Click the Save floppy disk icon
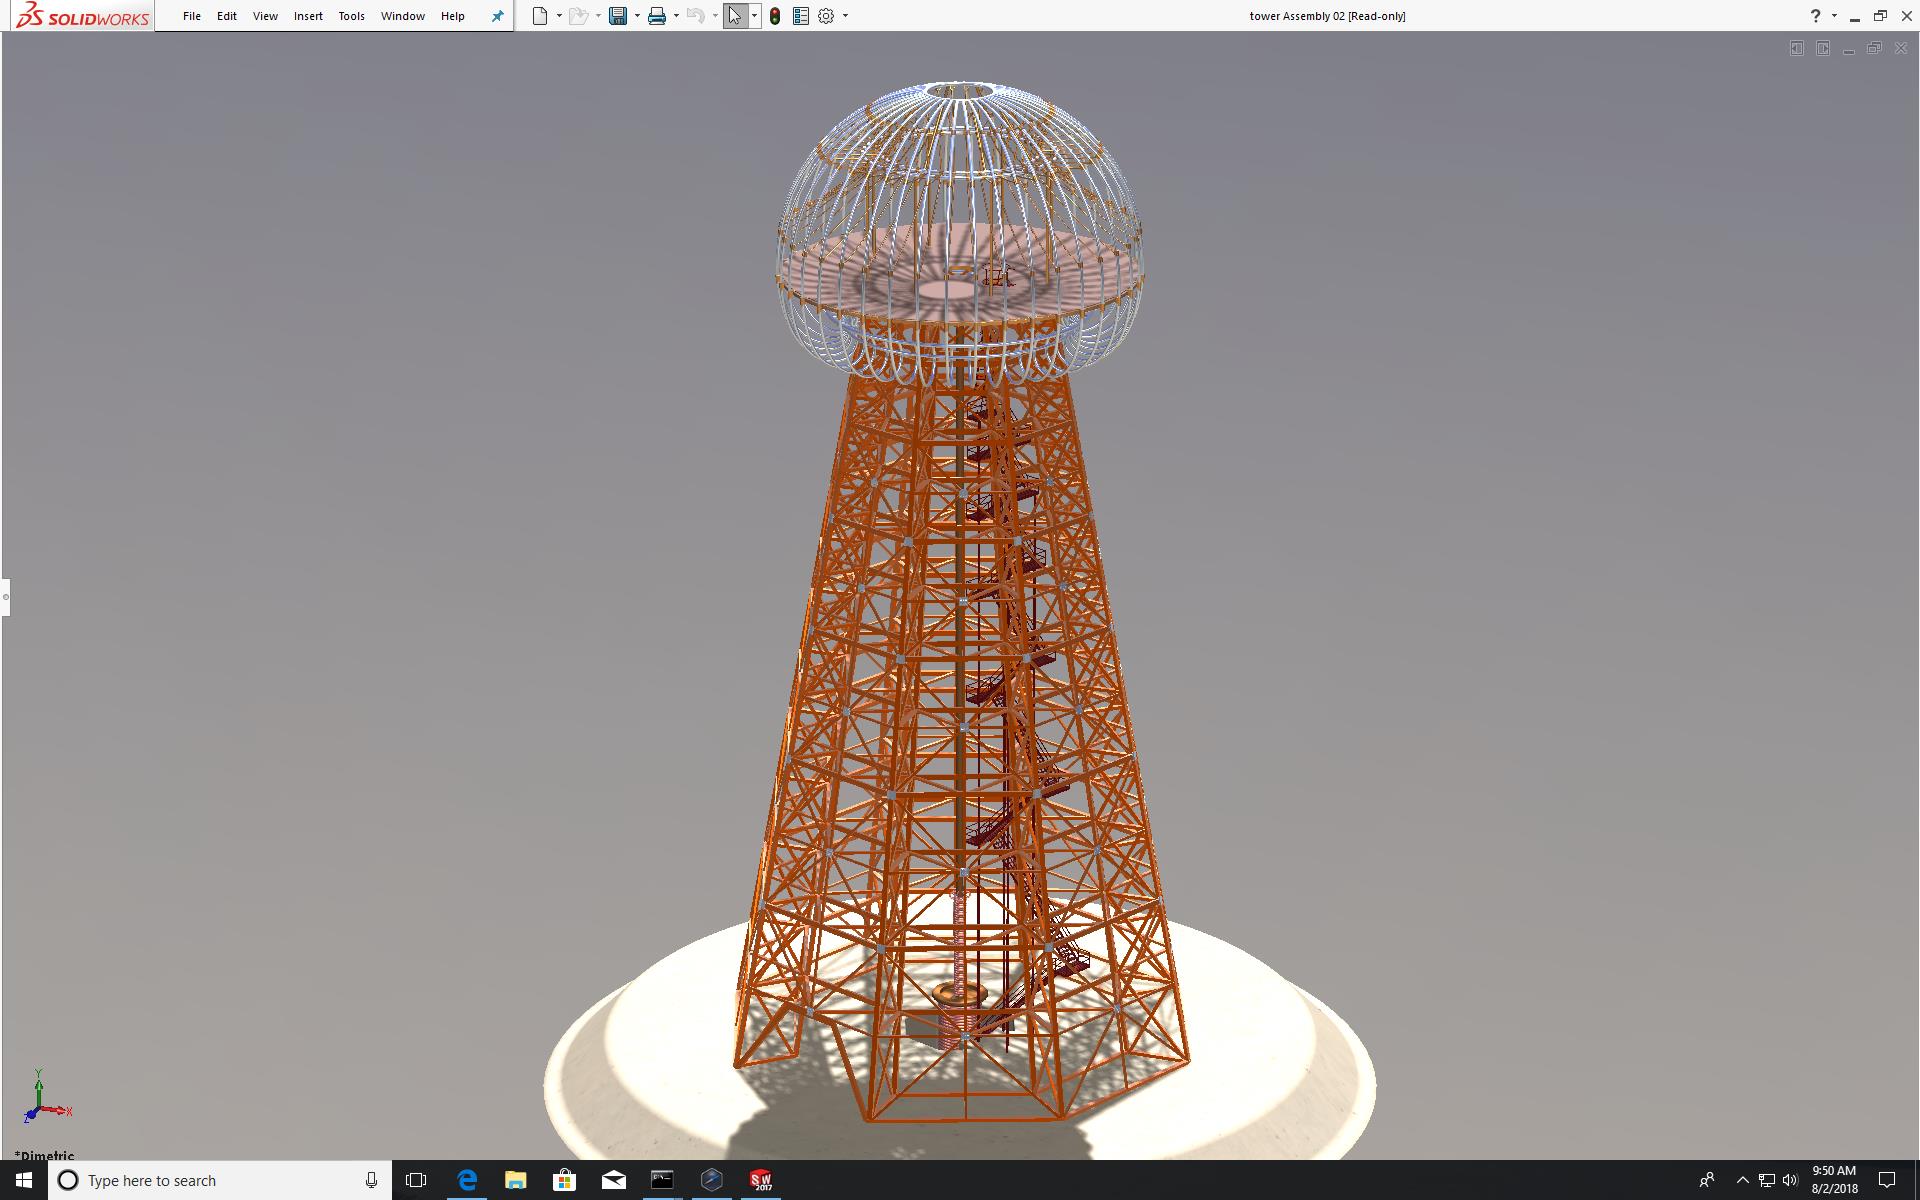 (x=618, y=16)
